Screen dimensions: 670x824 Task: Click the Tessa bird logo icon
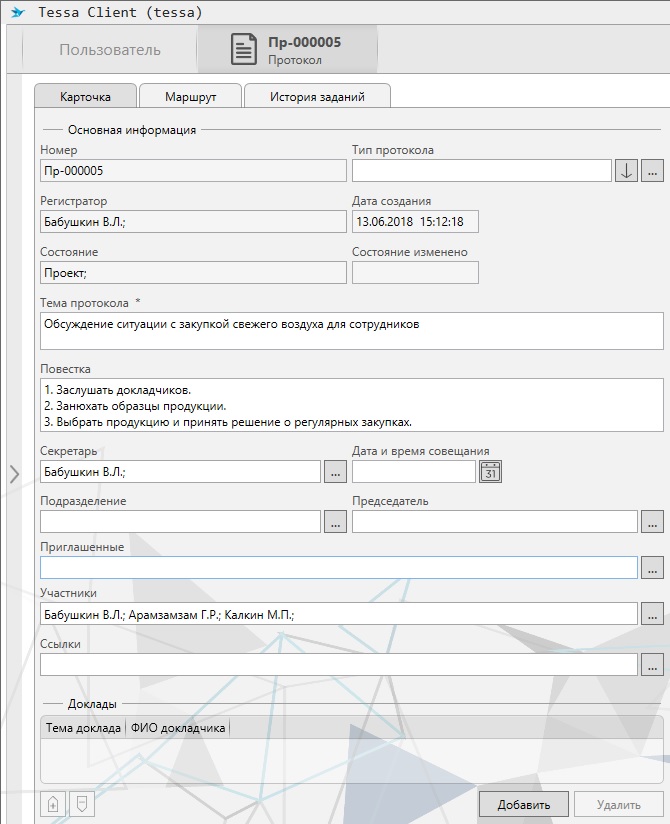(x=16, y=12)
